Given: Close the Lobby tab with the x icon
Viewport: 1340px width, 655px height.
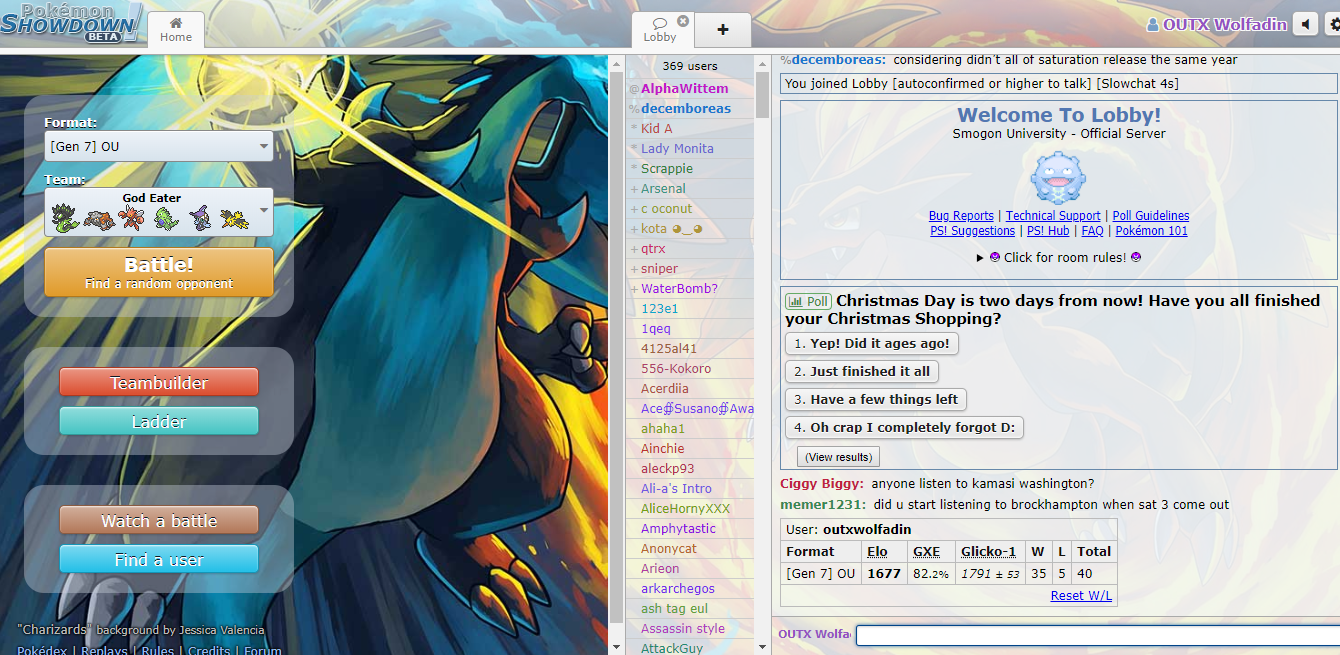Looking at the screenshot, I should click(683, 21).
